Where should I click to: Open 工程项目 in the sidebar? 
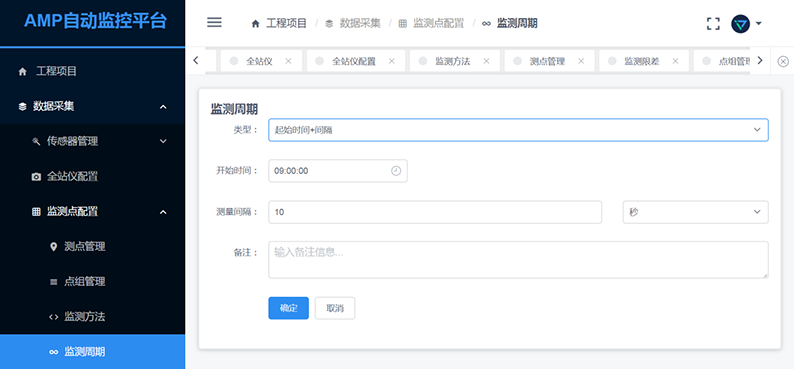pos(92,71)
